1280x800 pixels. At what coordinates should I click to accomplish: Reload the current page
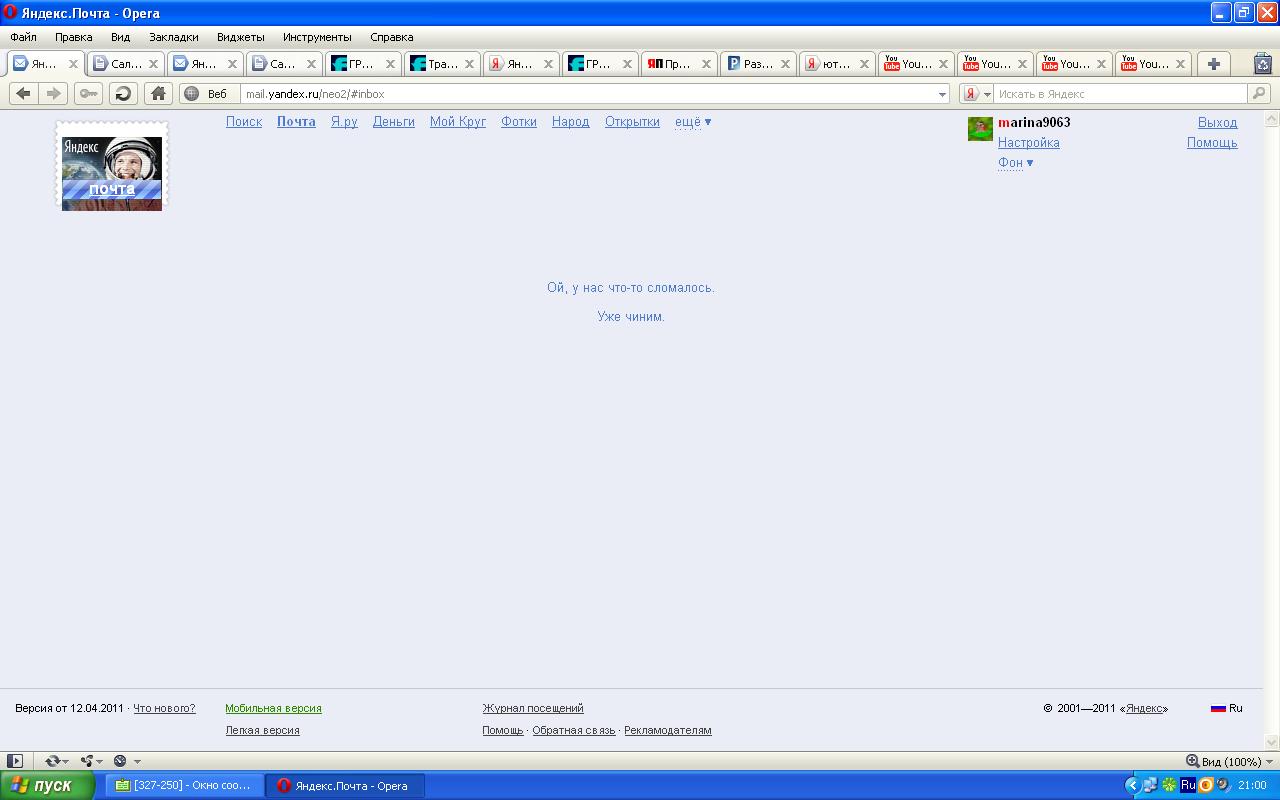click(x=123, y=93)
